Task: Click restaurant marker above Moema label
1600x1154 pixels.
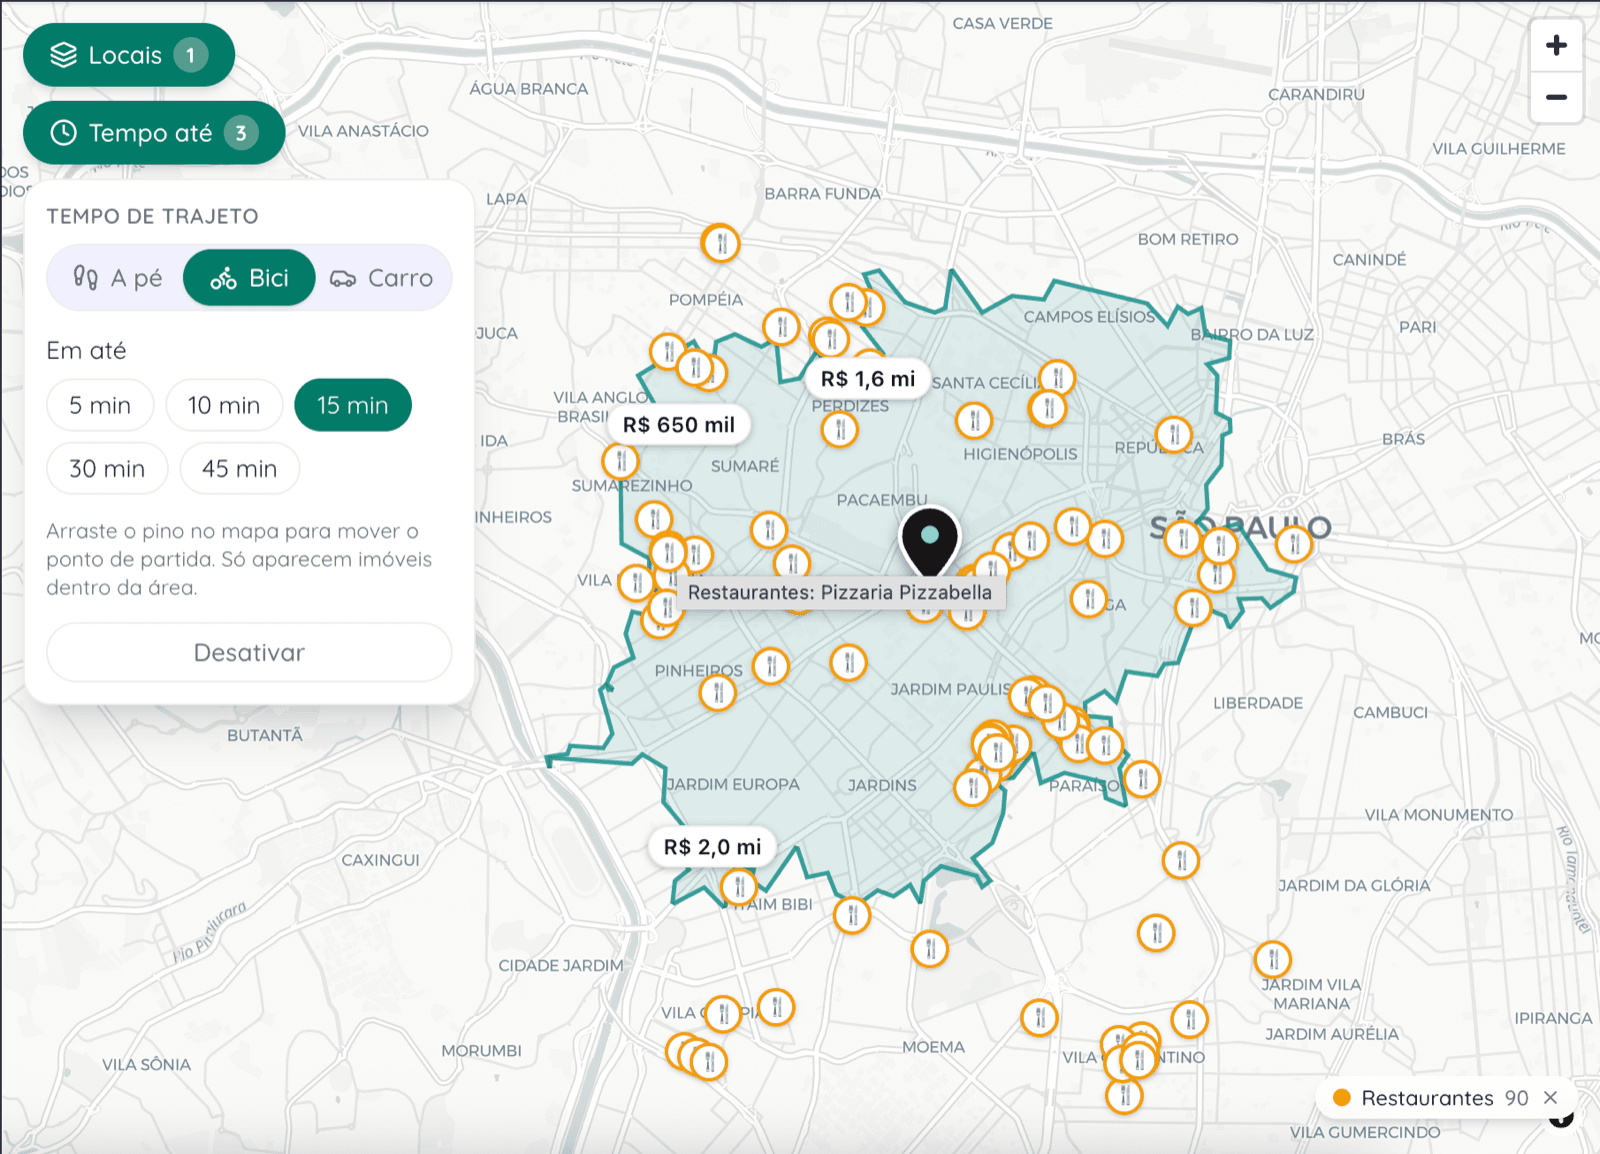Action: pyautogui.click(x=930, y=948)
